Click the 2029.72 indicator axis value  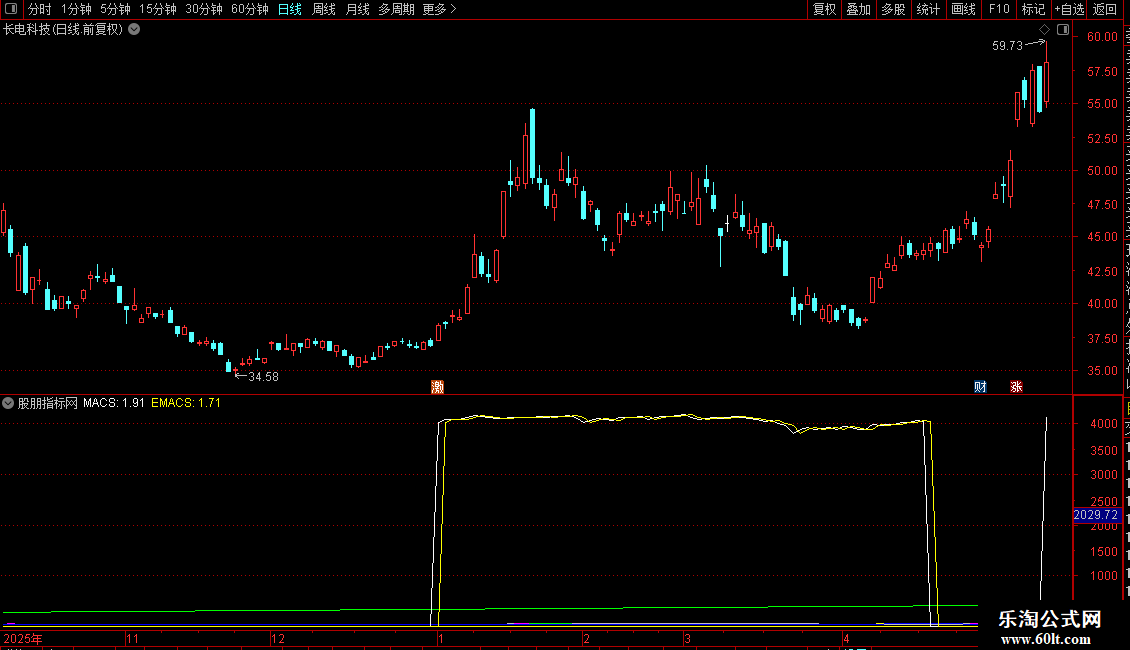pyautogui.click(x=1095, y=515)
